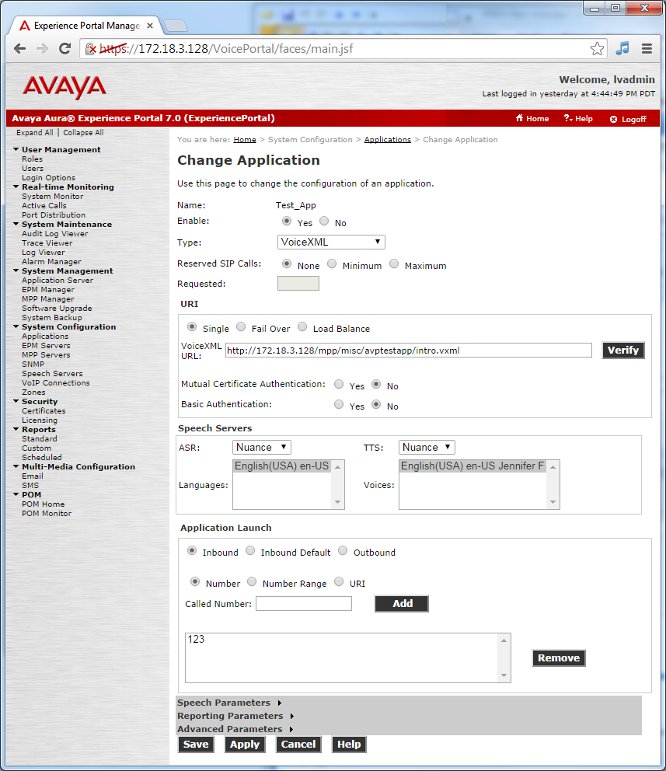666x771 pixels.
Task: Click the Save button
Action: [x=196, y=744]
